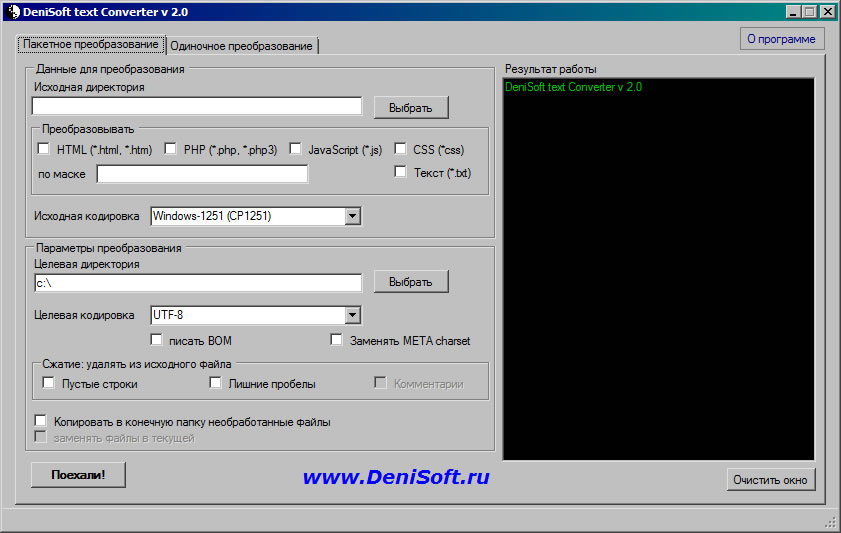
Task: Open the О программе dialog
Action: click(x=781, y=39)
